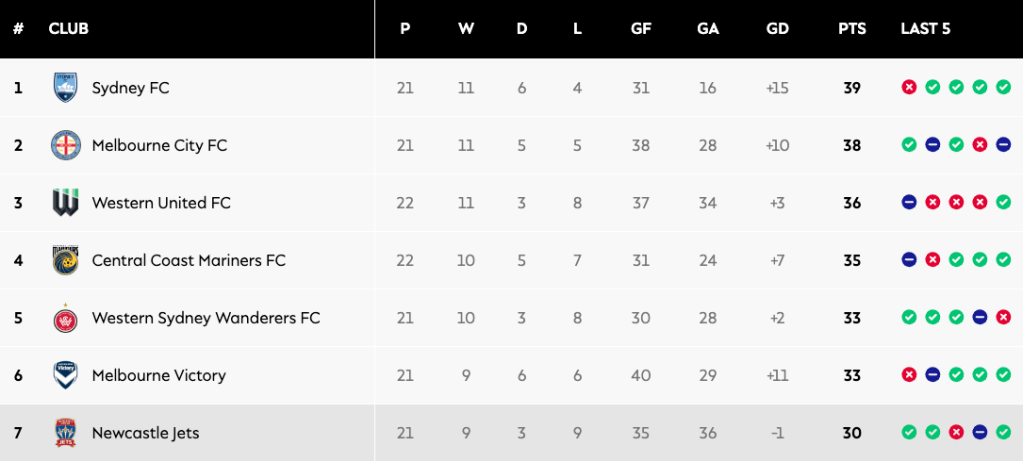Open the Melbourne Victory team link

tap(158, 375)
